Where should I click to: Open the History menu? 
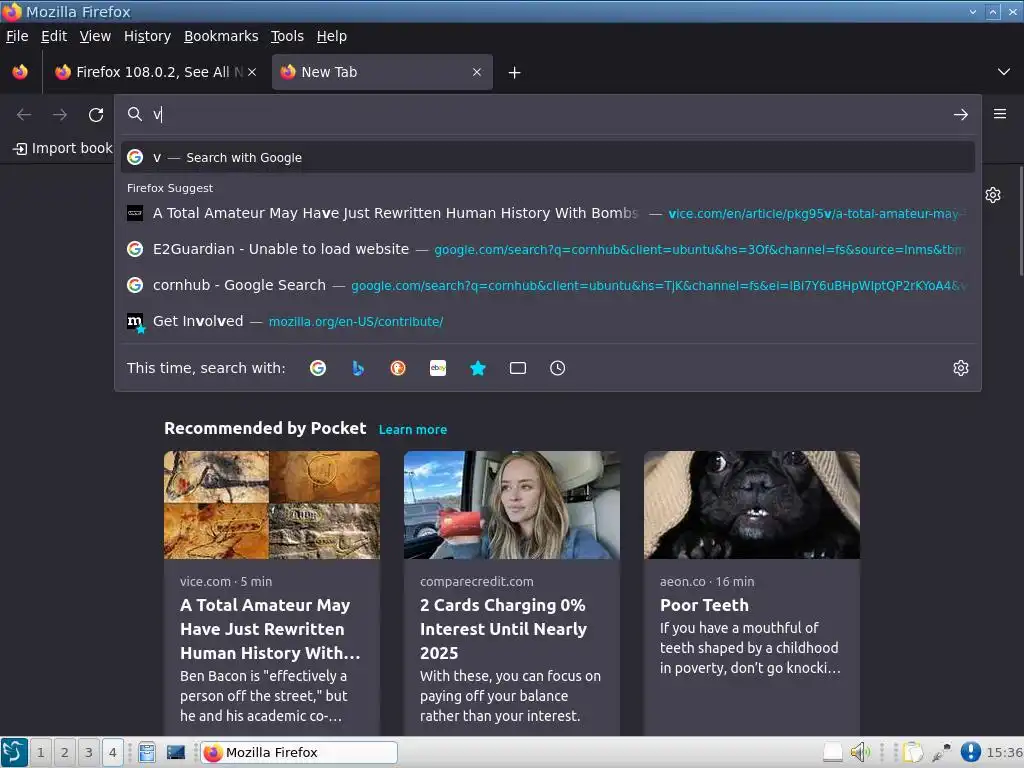148,36
